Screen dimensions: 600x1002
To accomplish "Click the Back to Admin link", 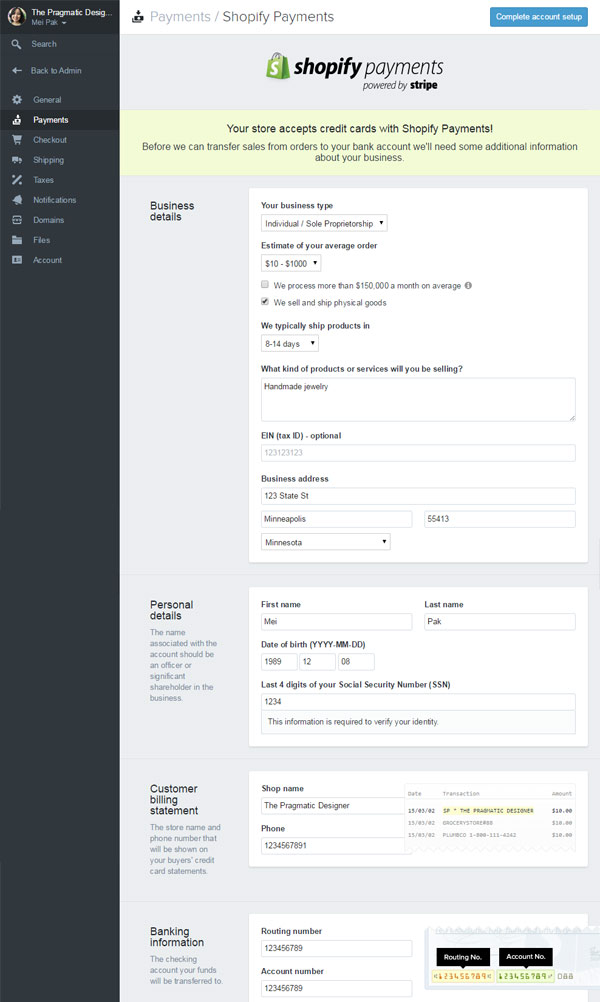I will click(x=56, y=70).
